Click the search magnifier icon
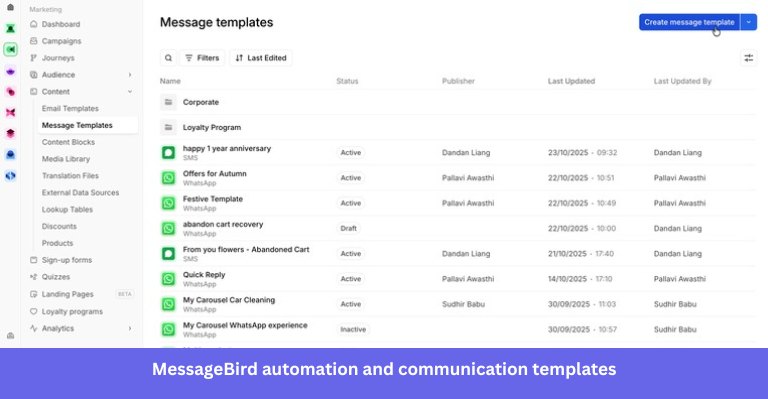The height and width of the screenshot is (399, 768). click(x=168, y=58)
